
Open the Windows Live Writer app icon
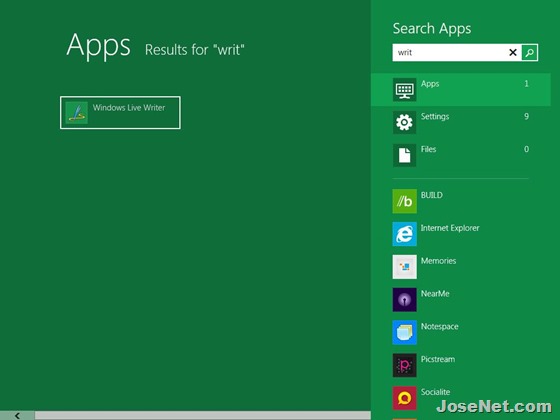76,112
